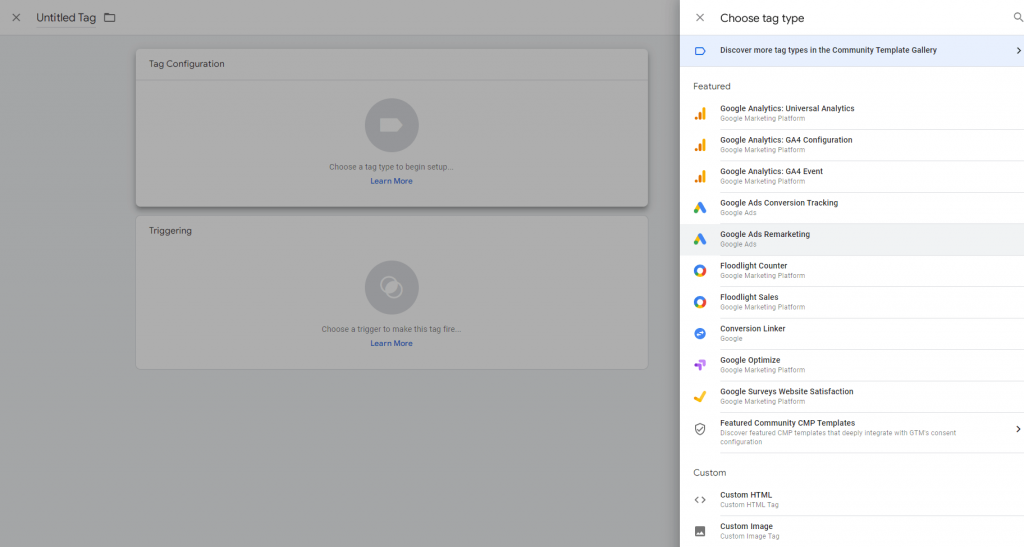Select Floodlight Sales tag type
The width and height of the screenshot is (1024, 547).
pos(852,302)
